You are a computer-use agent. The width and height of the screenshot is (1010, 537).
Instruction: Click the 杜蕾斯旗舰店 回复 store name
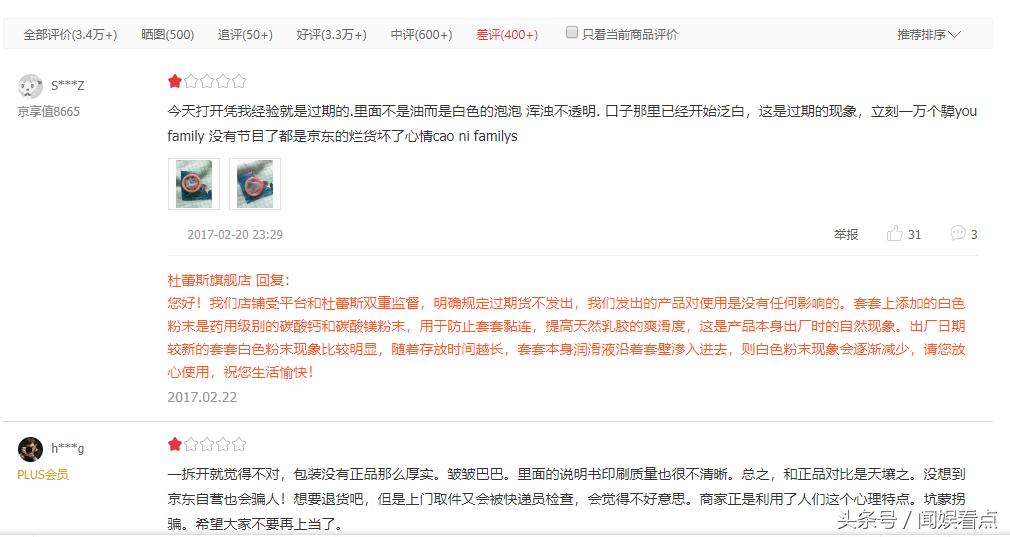click(209, 280)
